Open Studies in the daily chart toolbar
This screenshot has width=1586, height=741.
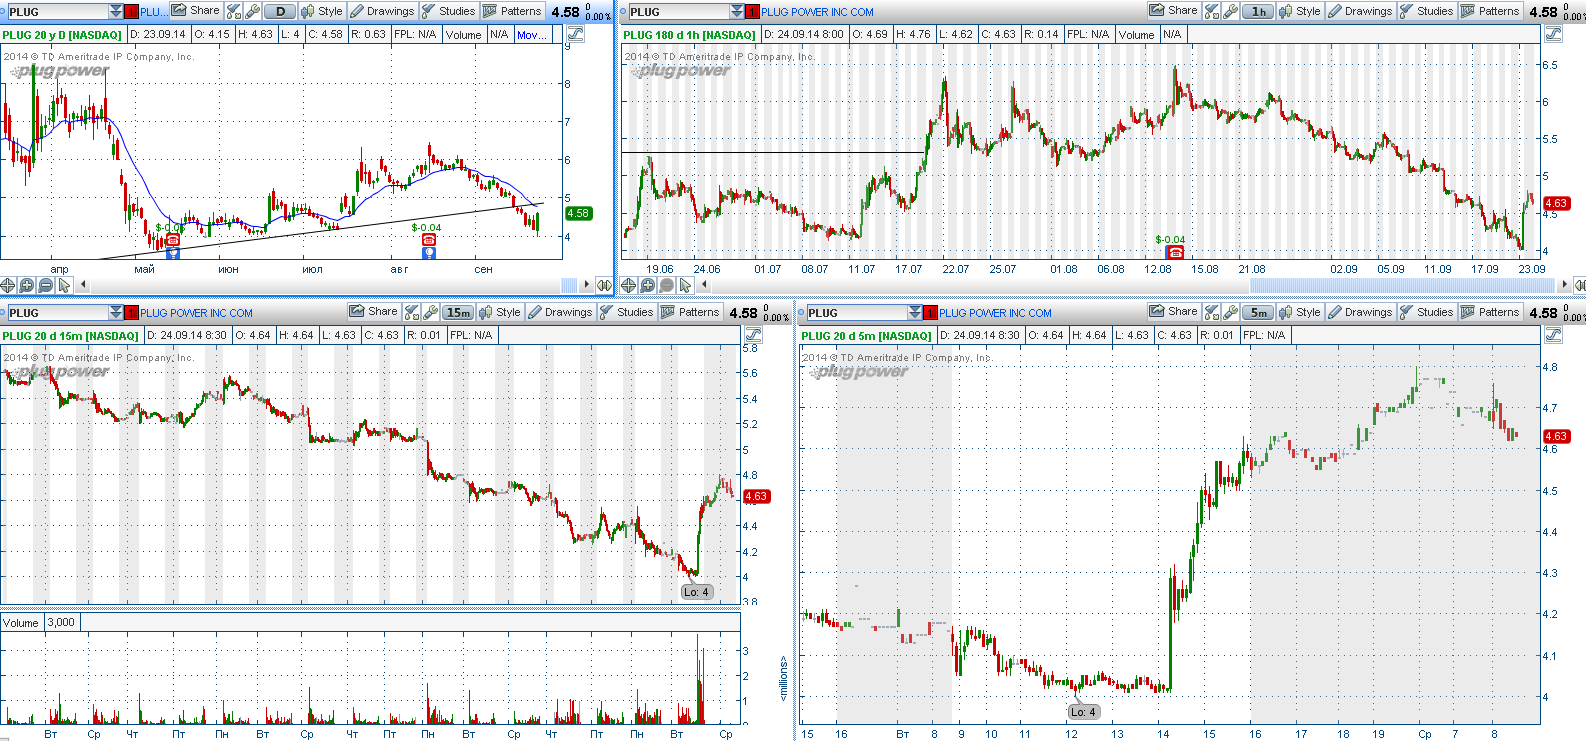point(448,11)
